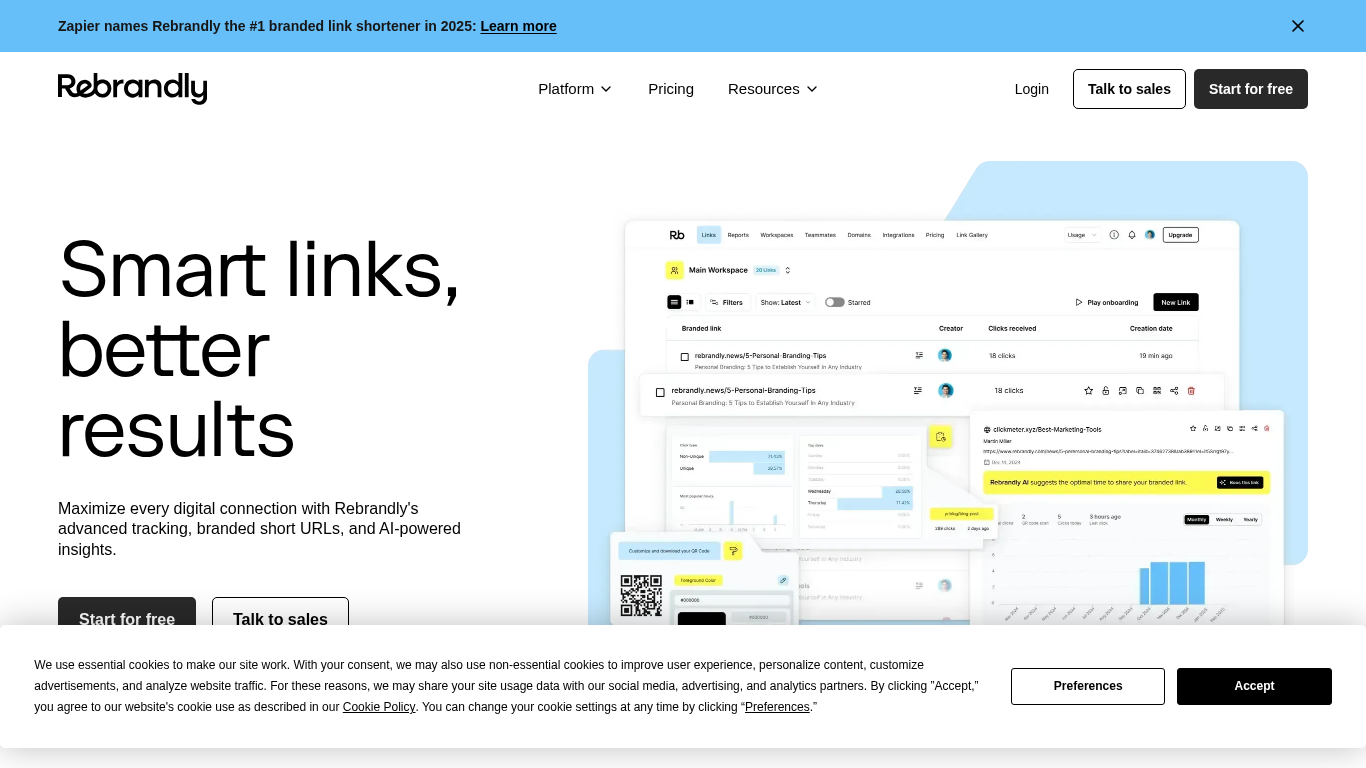1366x768 pixels.
Task: Open cookie Preferences button
Action: coord(1088,686)
